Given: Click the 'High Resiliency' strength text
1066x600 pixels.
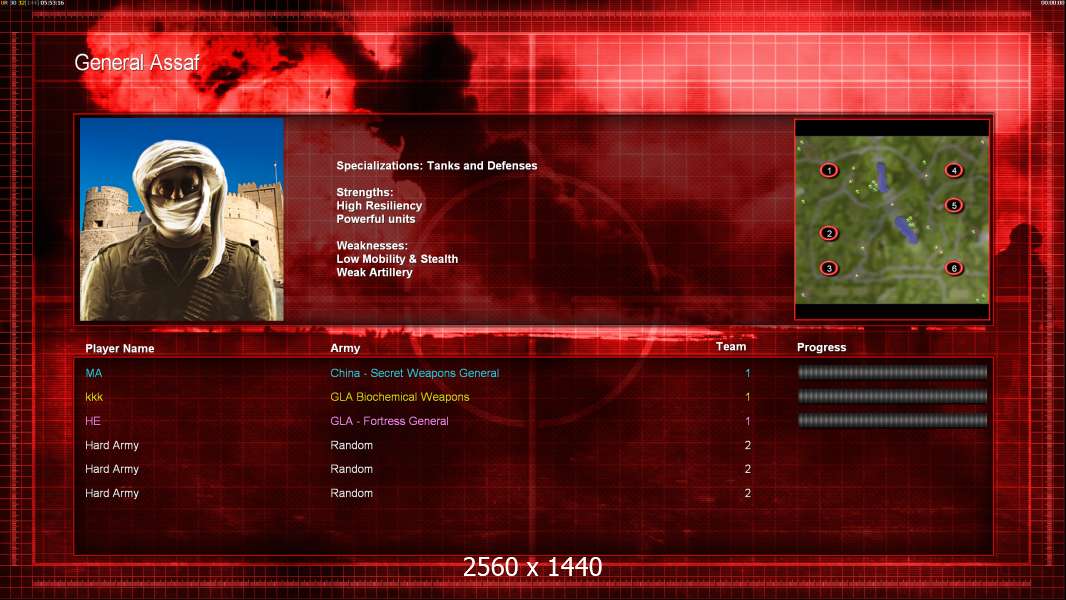Looking at the screenshot, I should pos(379,205).
